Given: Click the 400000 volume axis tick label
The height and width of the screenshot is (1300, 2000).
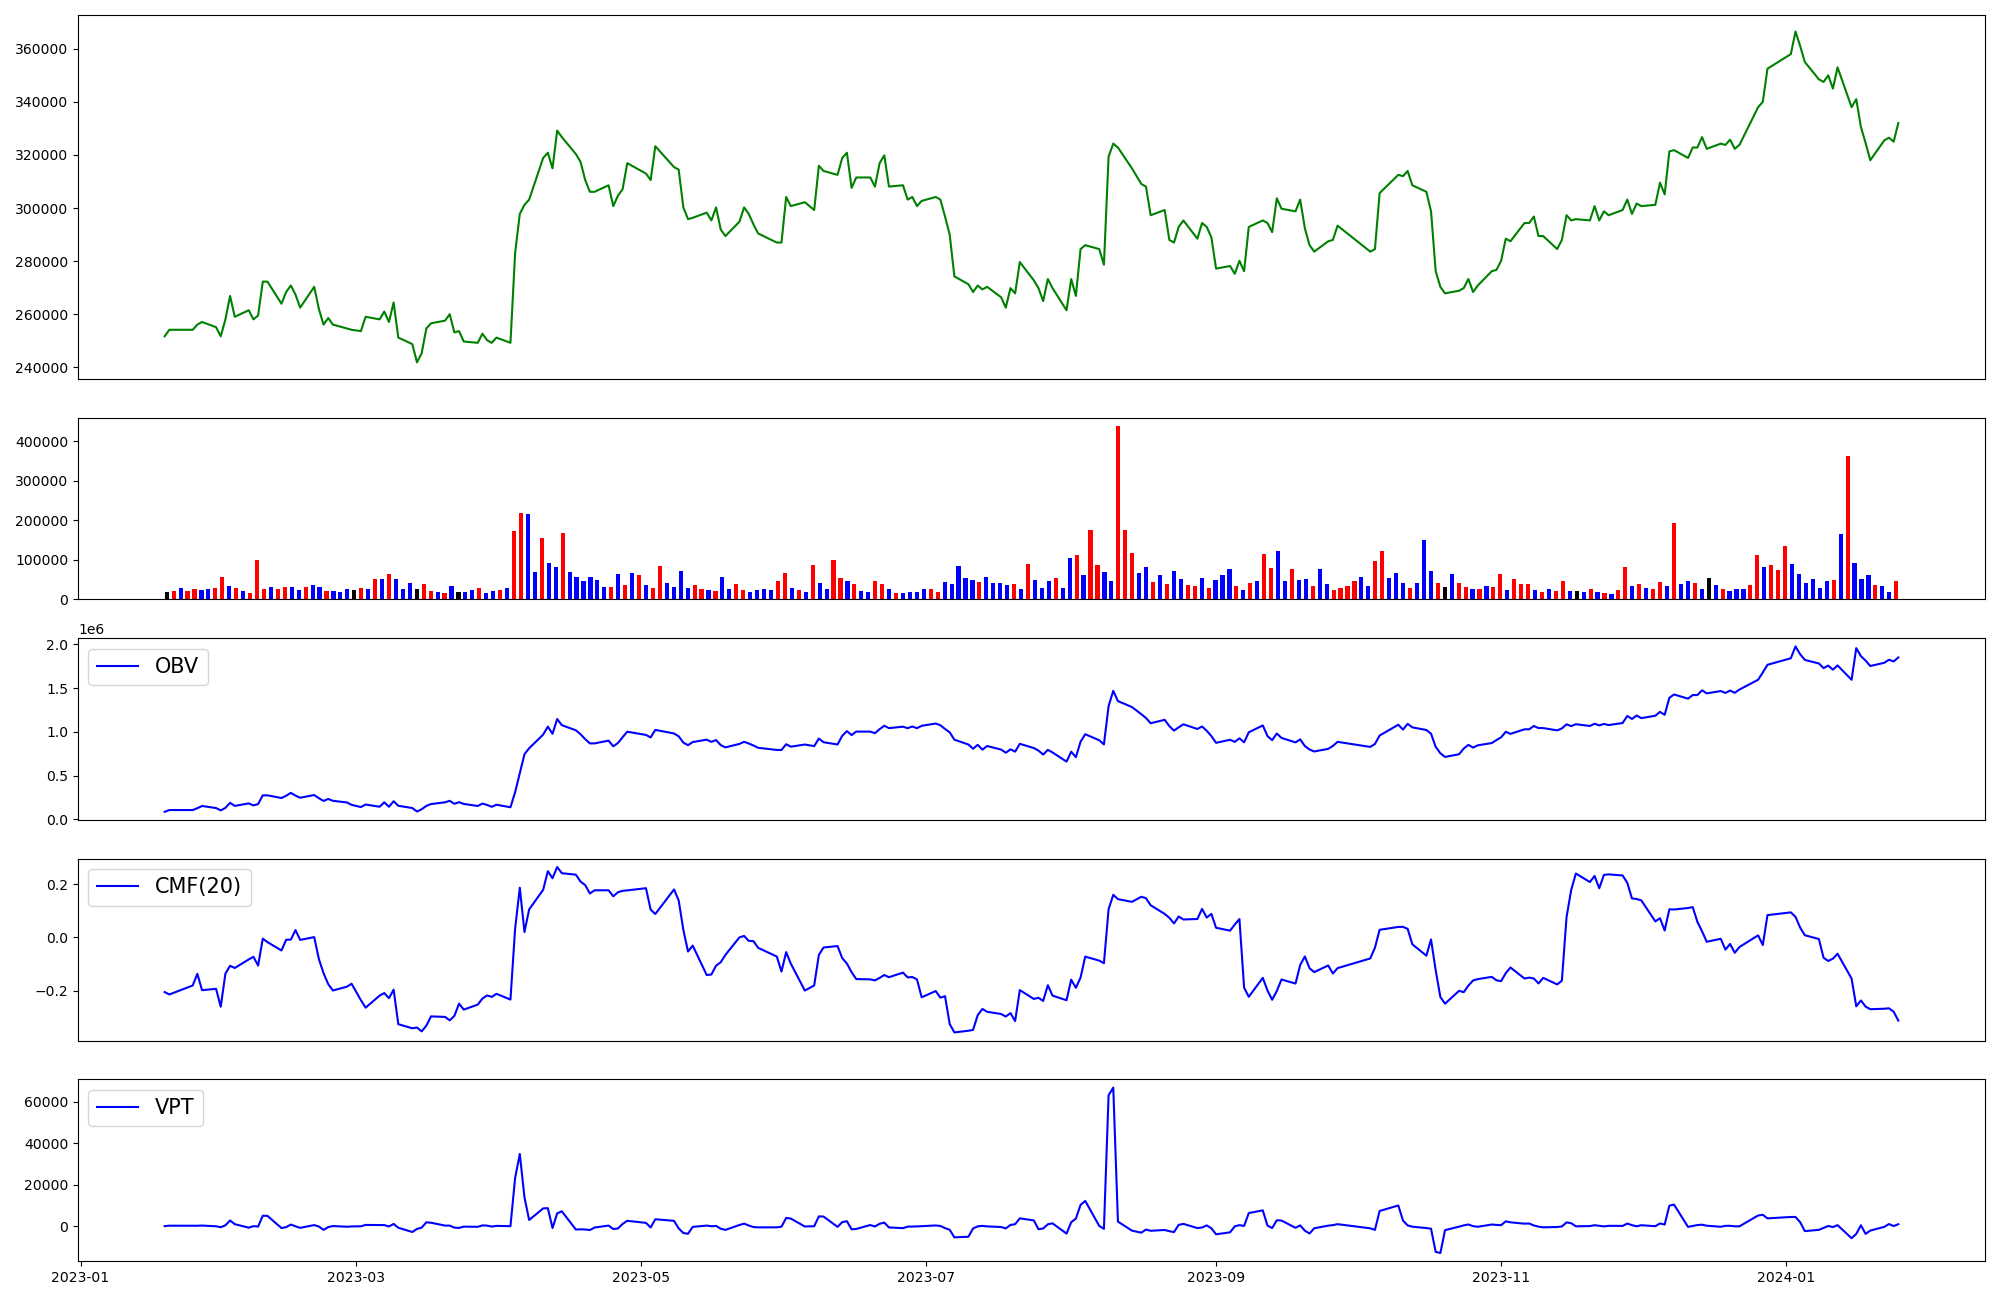Looking at the screenshot, I should (43, 442).
